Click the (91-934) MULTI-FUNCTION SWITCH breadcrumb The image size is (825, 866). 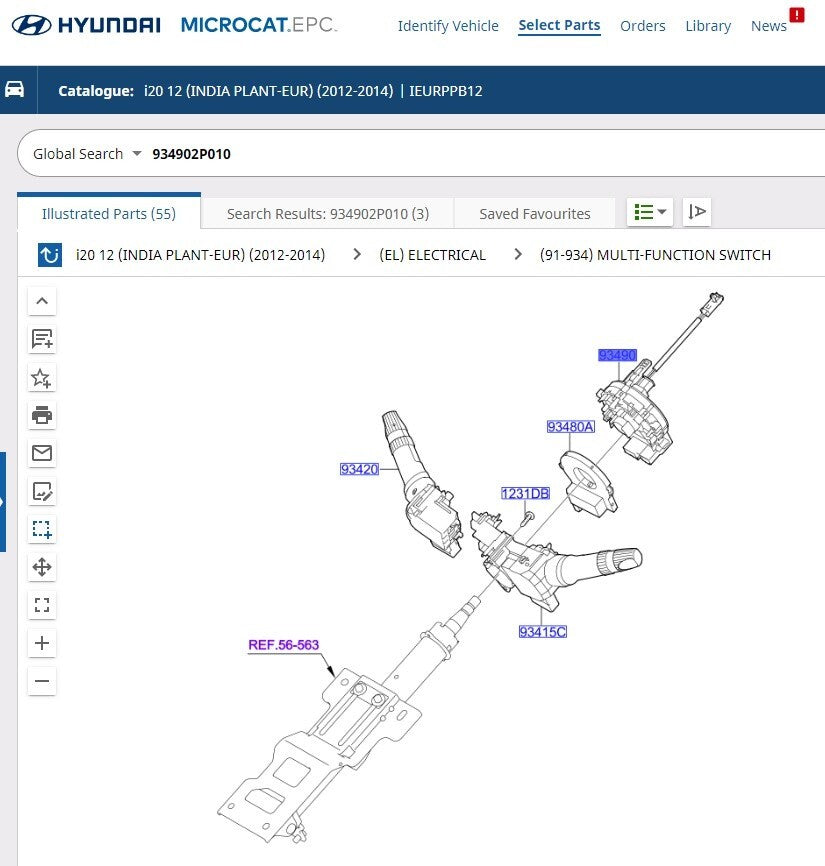(x=655, y=255)
